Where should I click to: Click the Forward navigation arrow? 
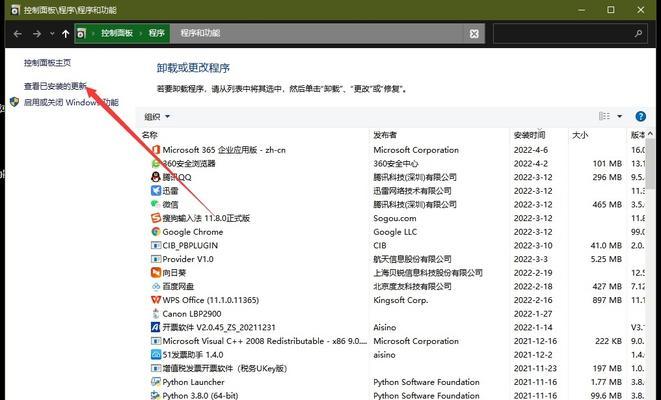pyautogui.click(x=37, y=34)
